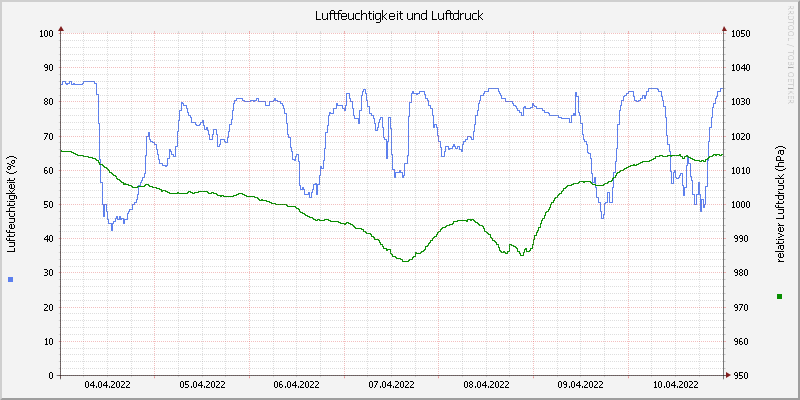Click the right axis value 1050

pos(740,33)
